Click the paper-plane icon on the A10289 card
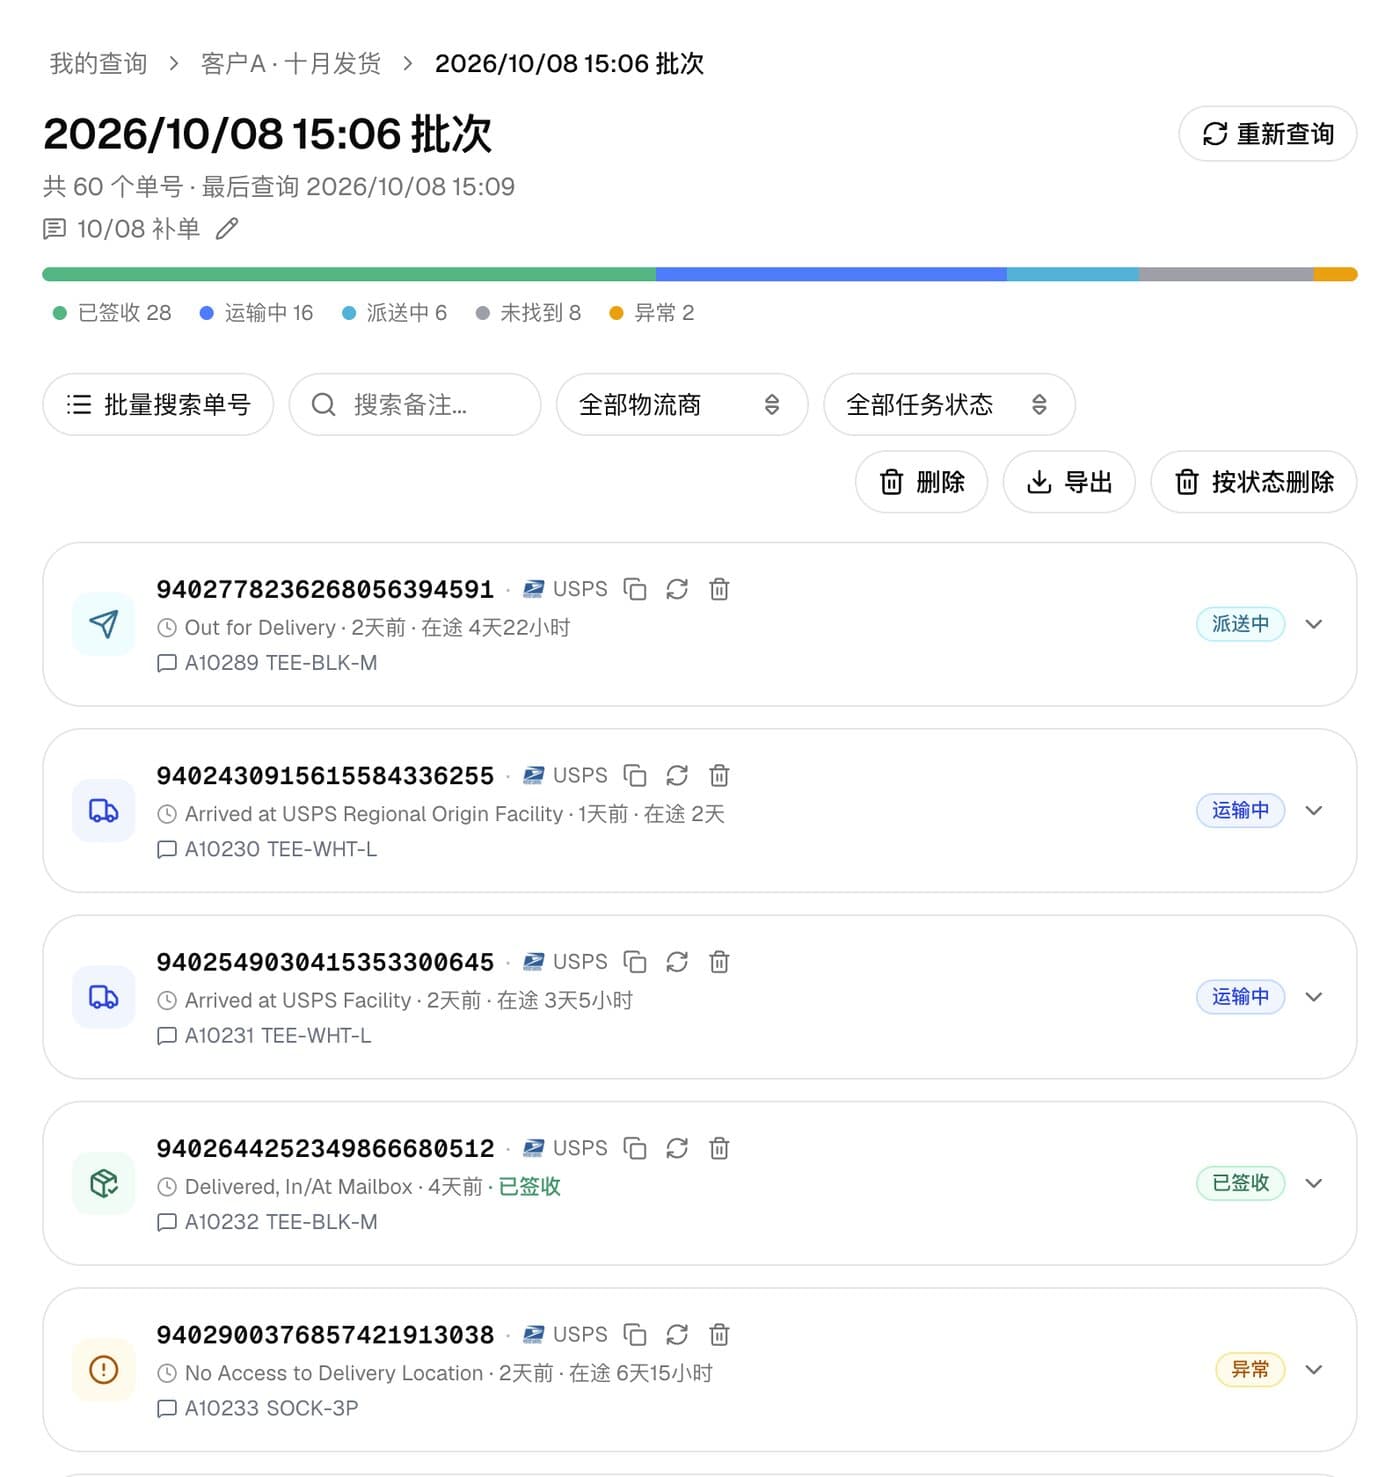 [x=104, y=624]
